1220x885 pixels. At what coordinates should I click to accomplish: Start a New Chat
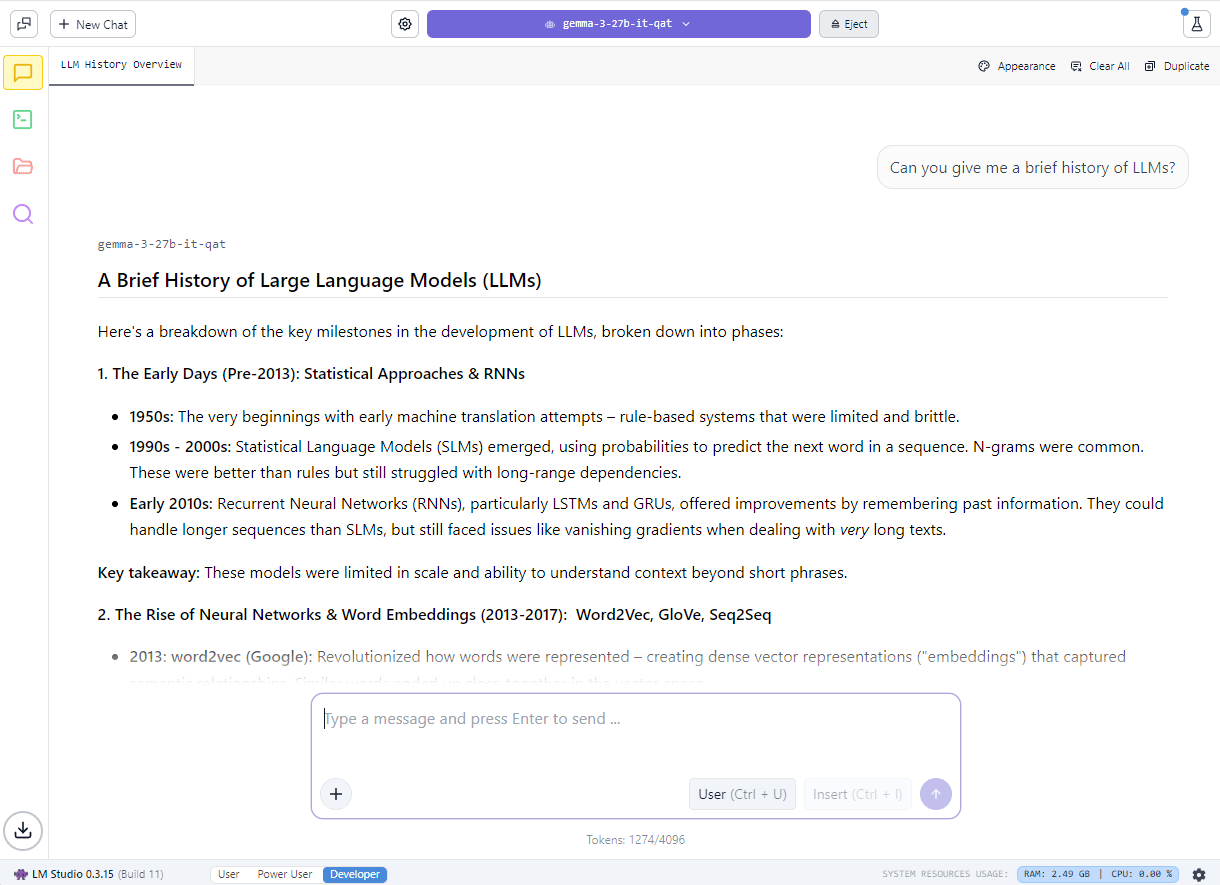click(x=93, y=24)
